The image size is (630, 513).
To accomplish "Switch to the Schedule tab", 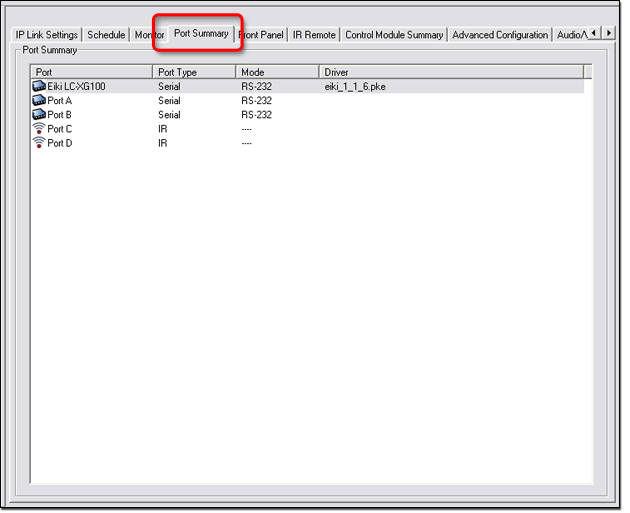I will [106, 35].
